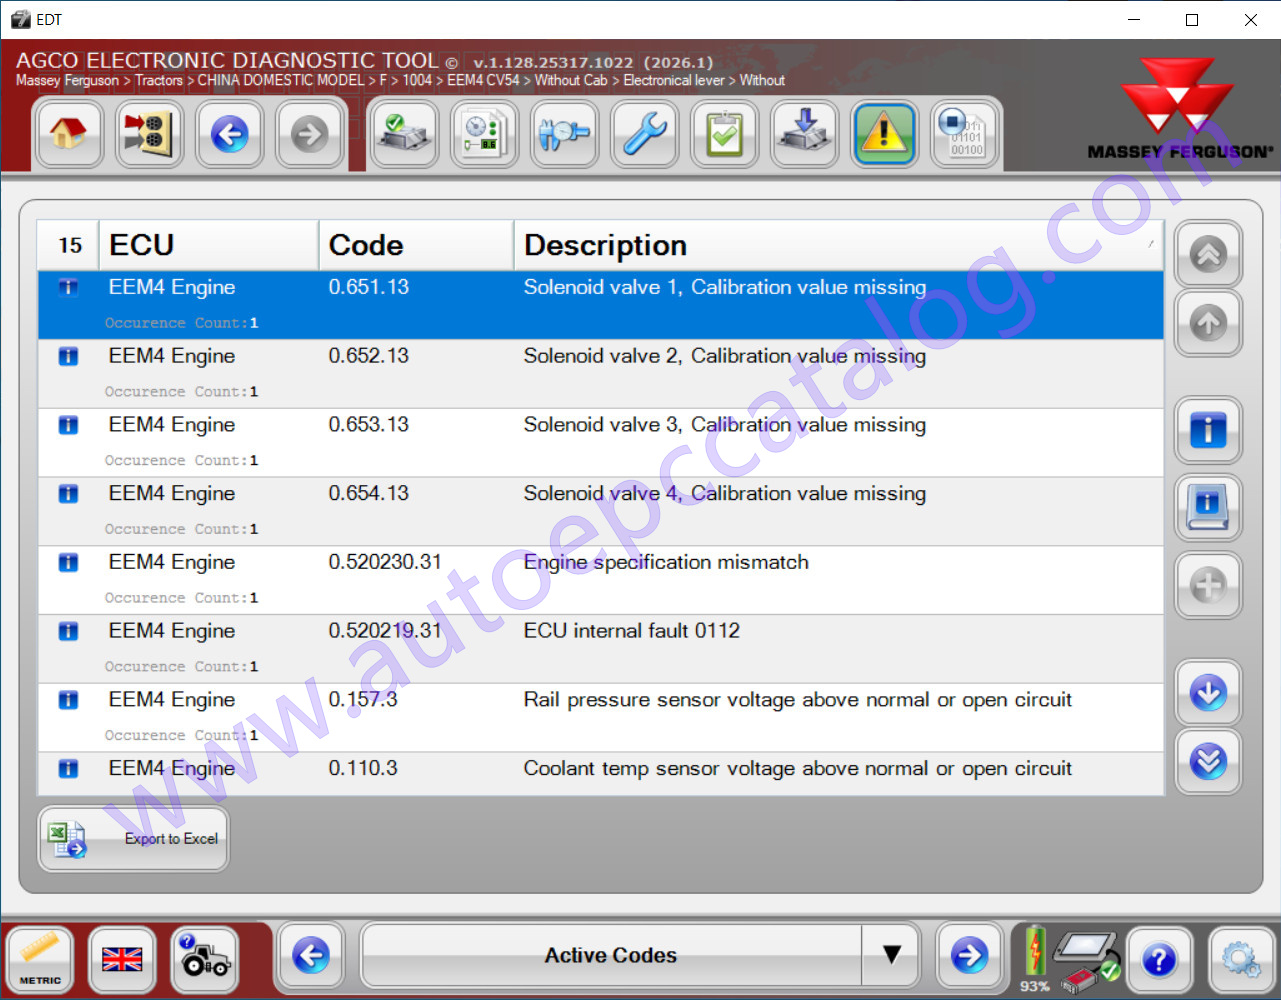Select code '0.110.3' cell

363,769
